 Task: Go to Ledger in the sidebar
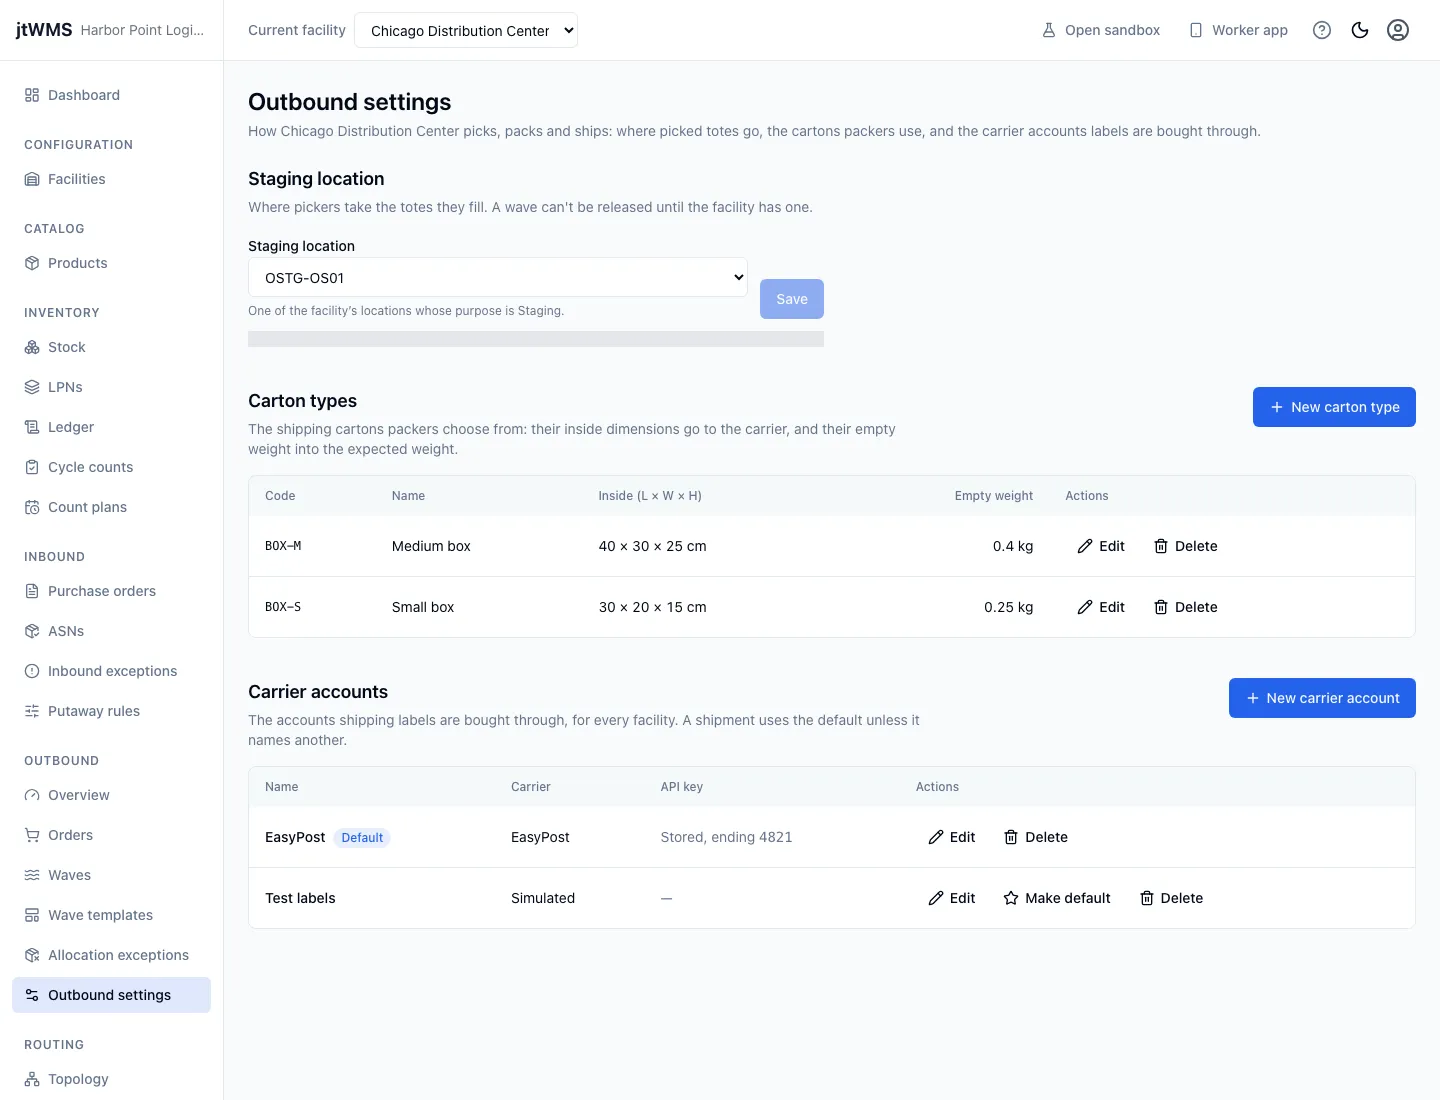[111, 427]
